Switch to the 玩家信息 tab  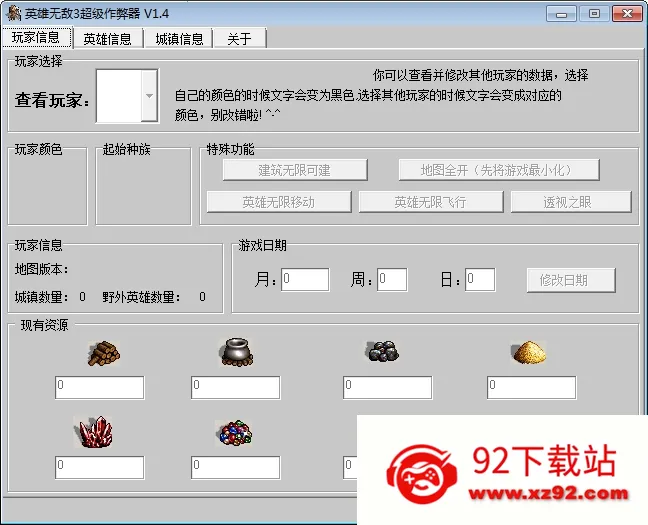[x=36, y=37]
